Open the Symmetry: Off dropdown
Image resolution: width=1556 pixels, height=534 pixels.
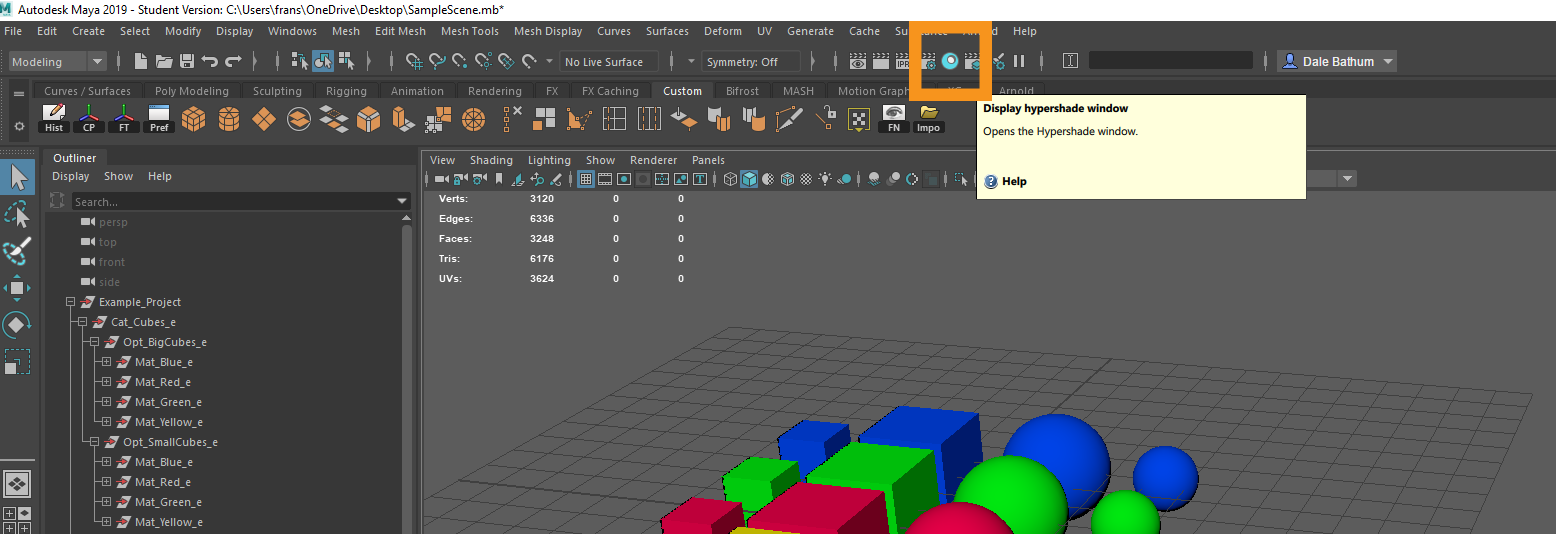751,62
